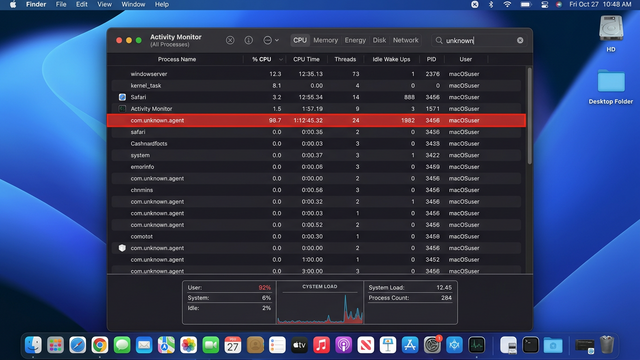Viewport: 640px width, 360px height.
Task: Open Maps from the Dock
Action: click(x=166, y=345)
